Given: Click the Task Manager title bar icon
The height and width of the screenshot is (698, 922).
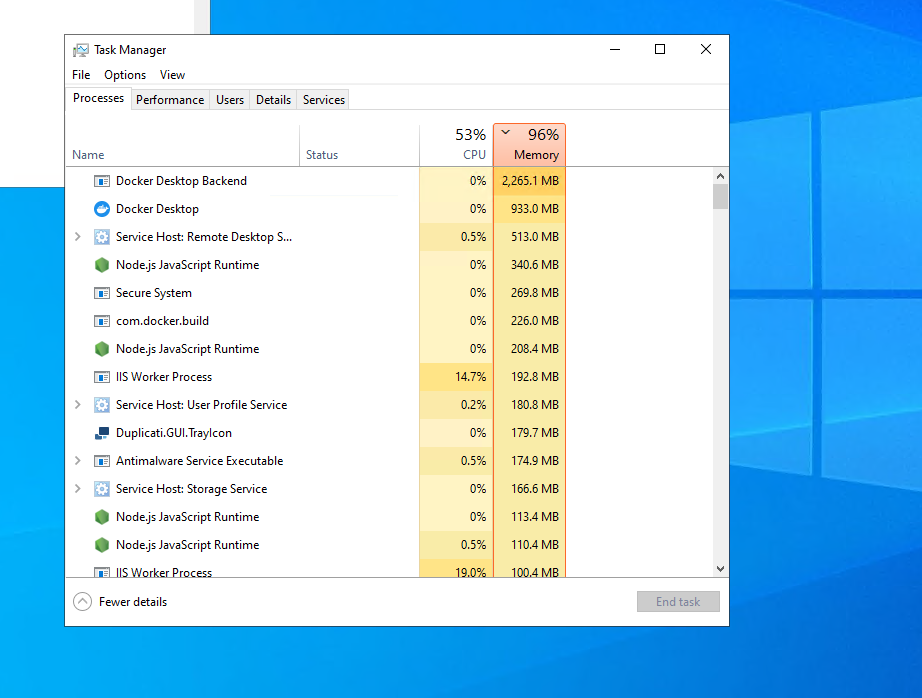Looking at the screenshot, I should [x=81, y=50].
